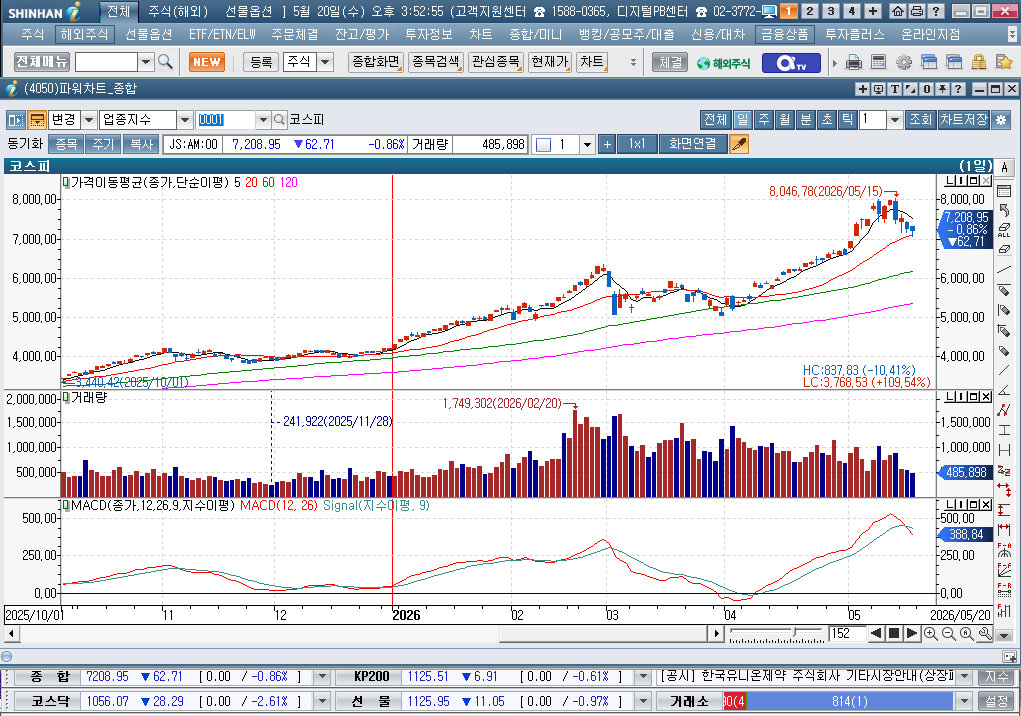The image size is (1021, 716).
Task: Click the 조회 query button
Action: 920,120
